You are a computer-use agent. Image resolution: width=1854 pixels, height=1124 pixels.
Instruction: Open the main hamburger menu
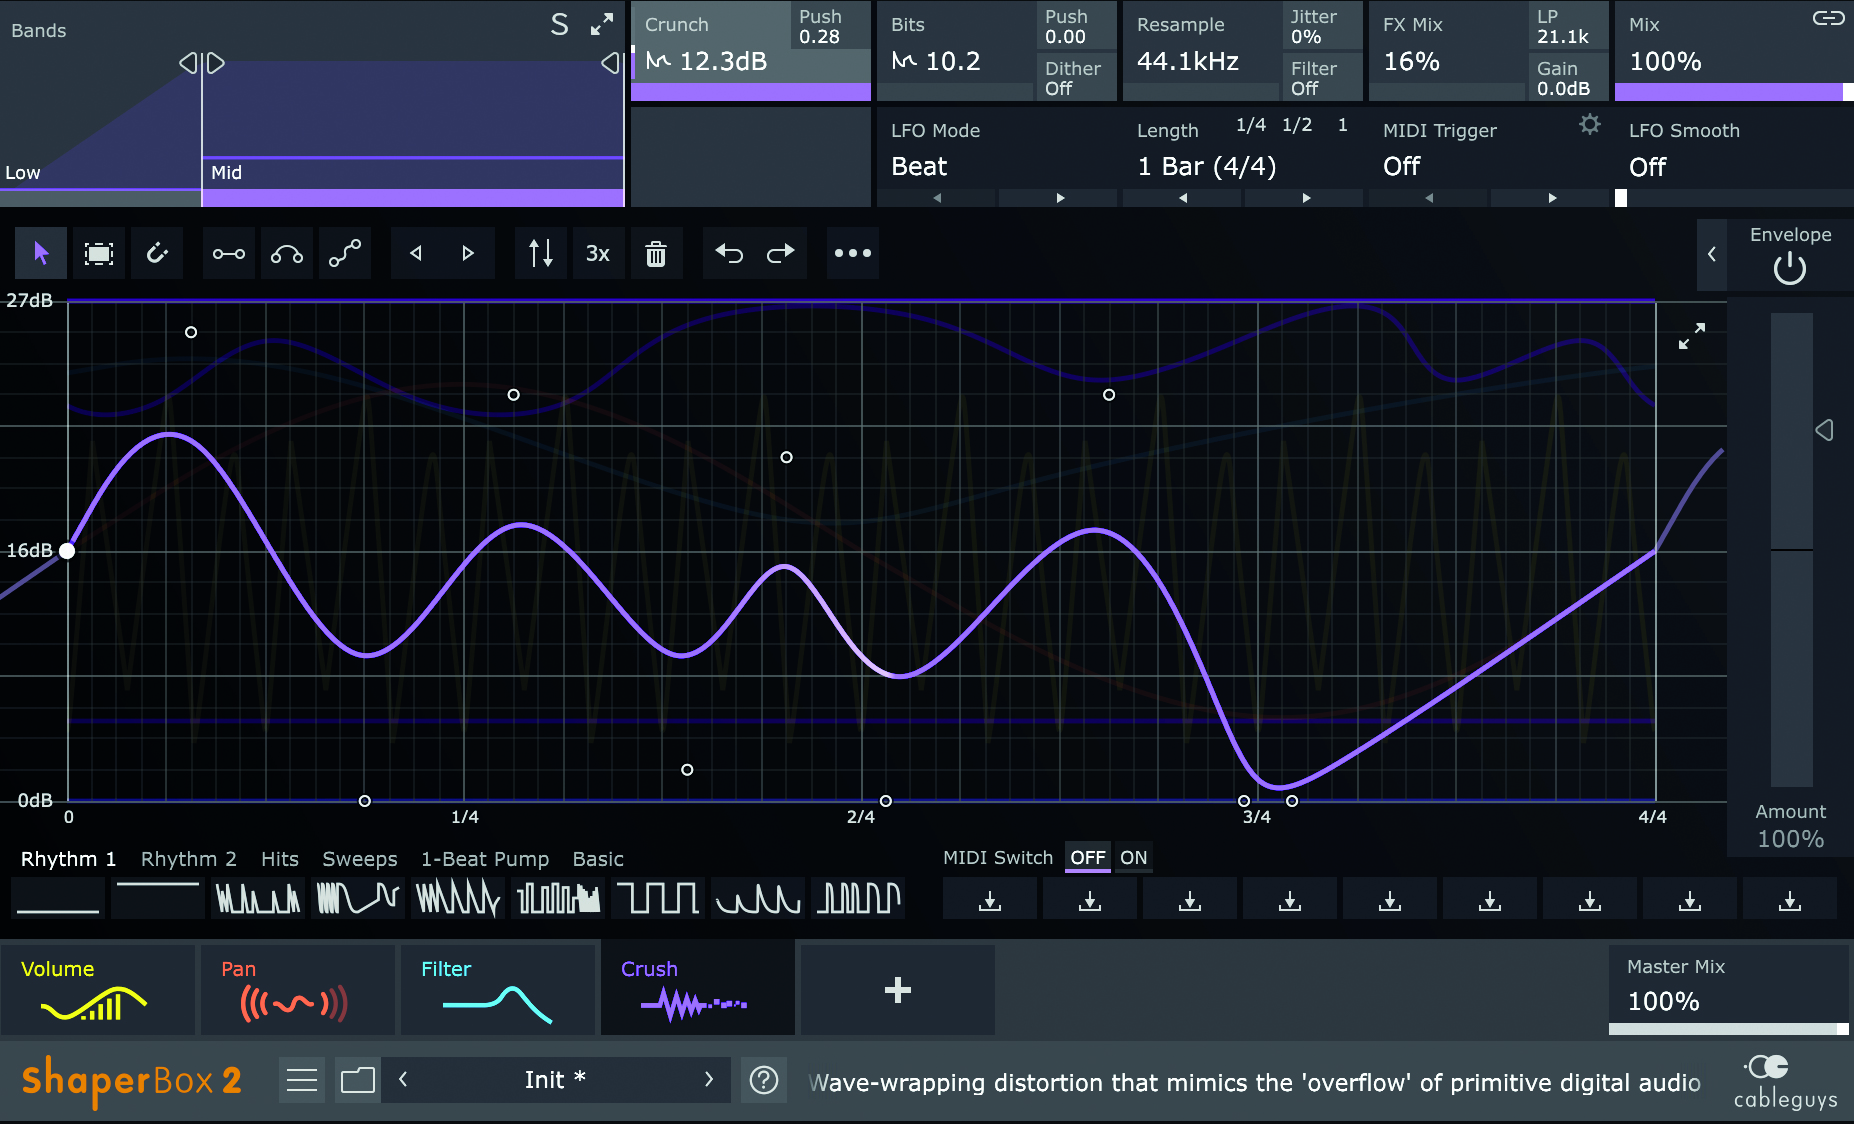(301, 1080)
